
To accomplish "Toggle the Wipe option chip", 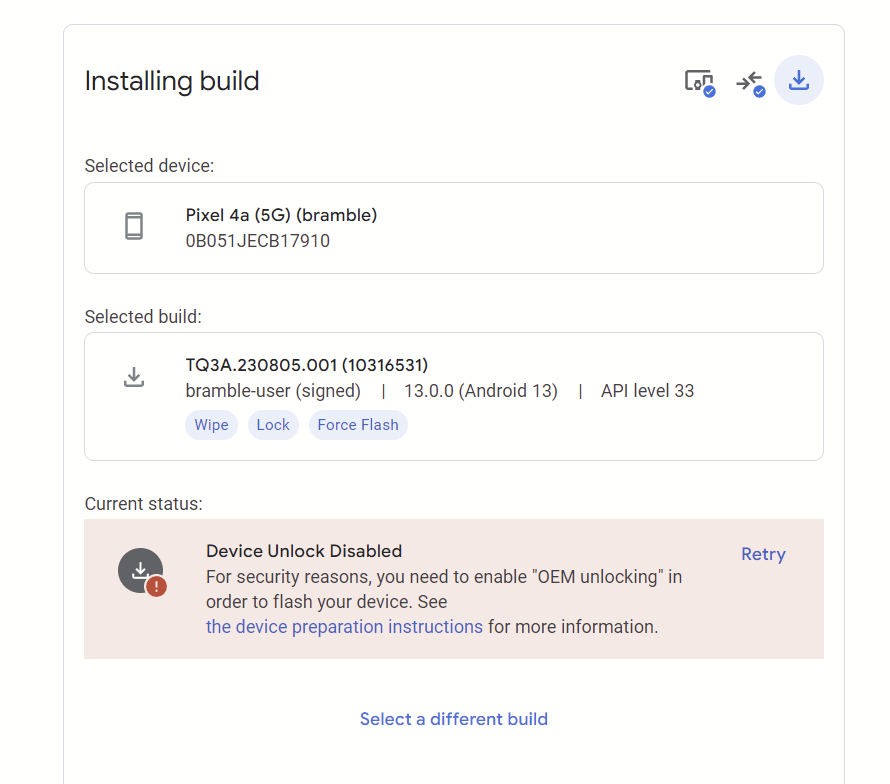I will pos(211,425).
